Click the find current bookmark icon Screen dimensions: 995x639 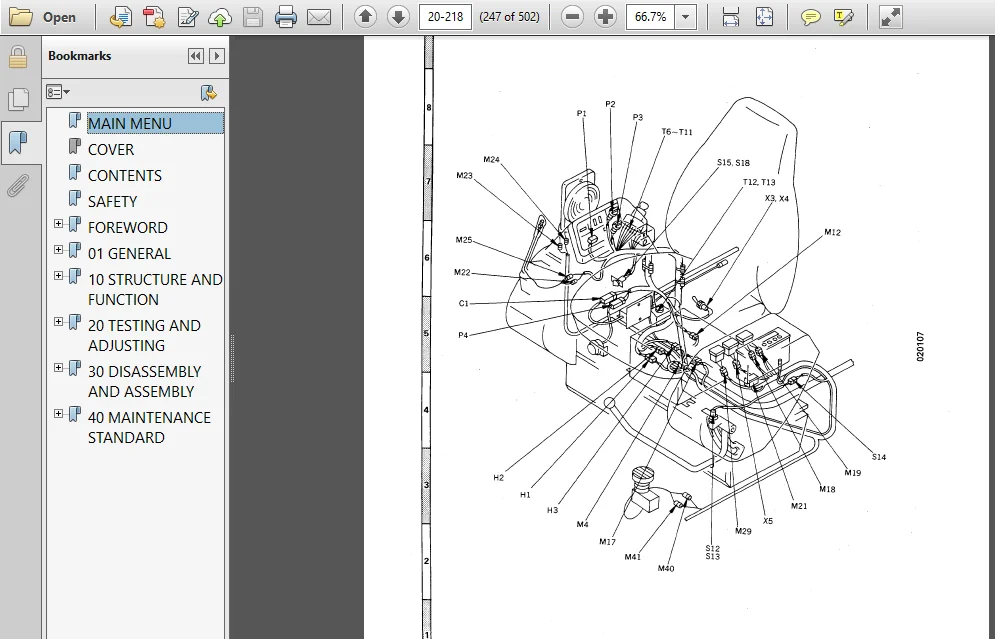point(208,93)
